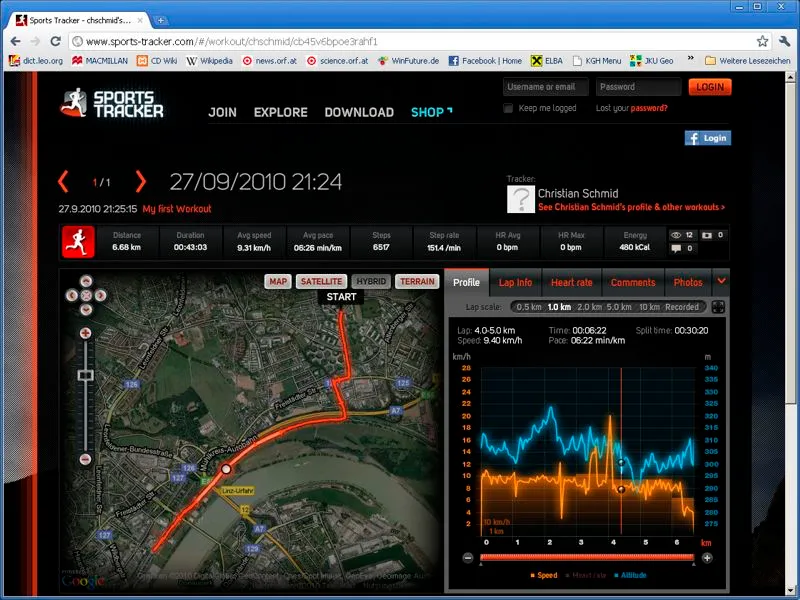Switch to the Profile tab

(466, 283)
